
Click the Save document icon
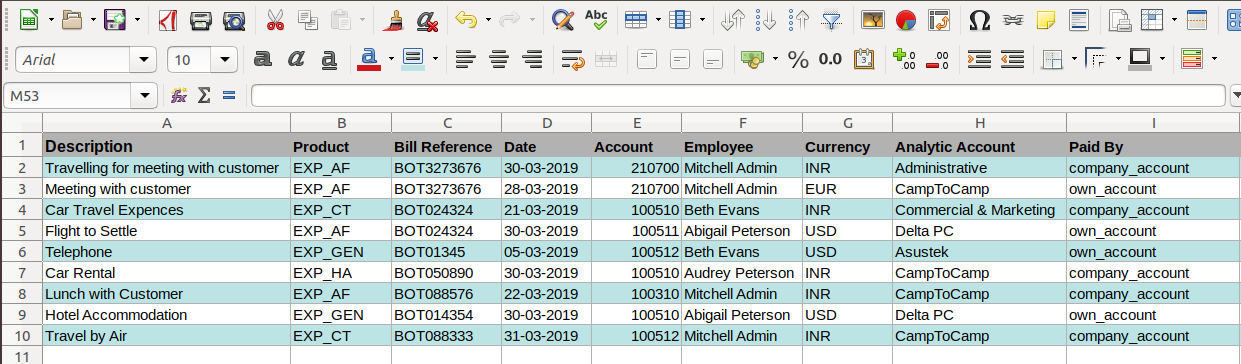click(114, 19)
